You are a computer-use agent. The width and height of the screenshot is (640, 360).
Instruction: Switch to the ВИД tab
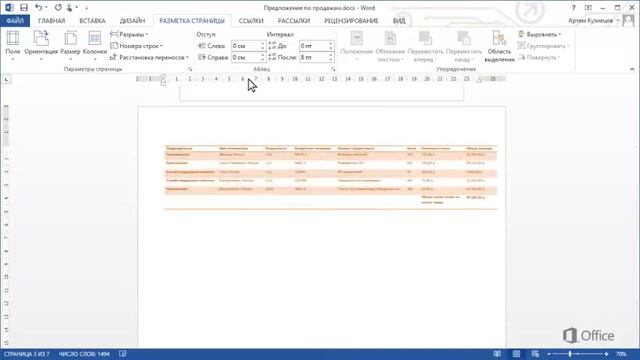(x=399, y=20)
